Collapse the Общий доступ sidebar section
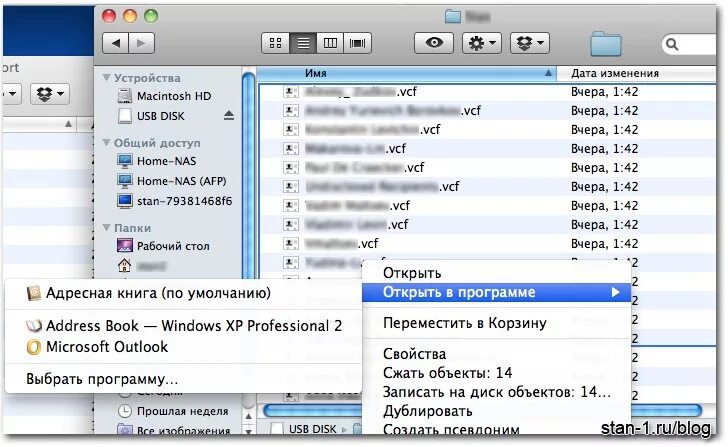Screen dimensions: 728x447 point(106,143)
